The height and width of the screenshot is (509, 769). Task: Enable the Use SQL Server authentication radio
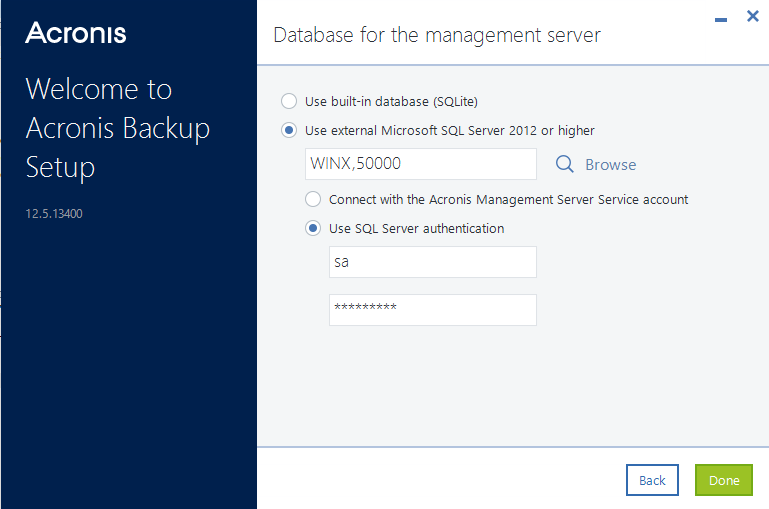pyautogui.click(x=313, y=228)
